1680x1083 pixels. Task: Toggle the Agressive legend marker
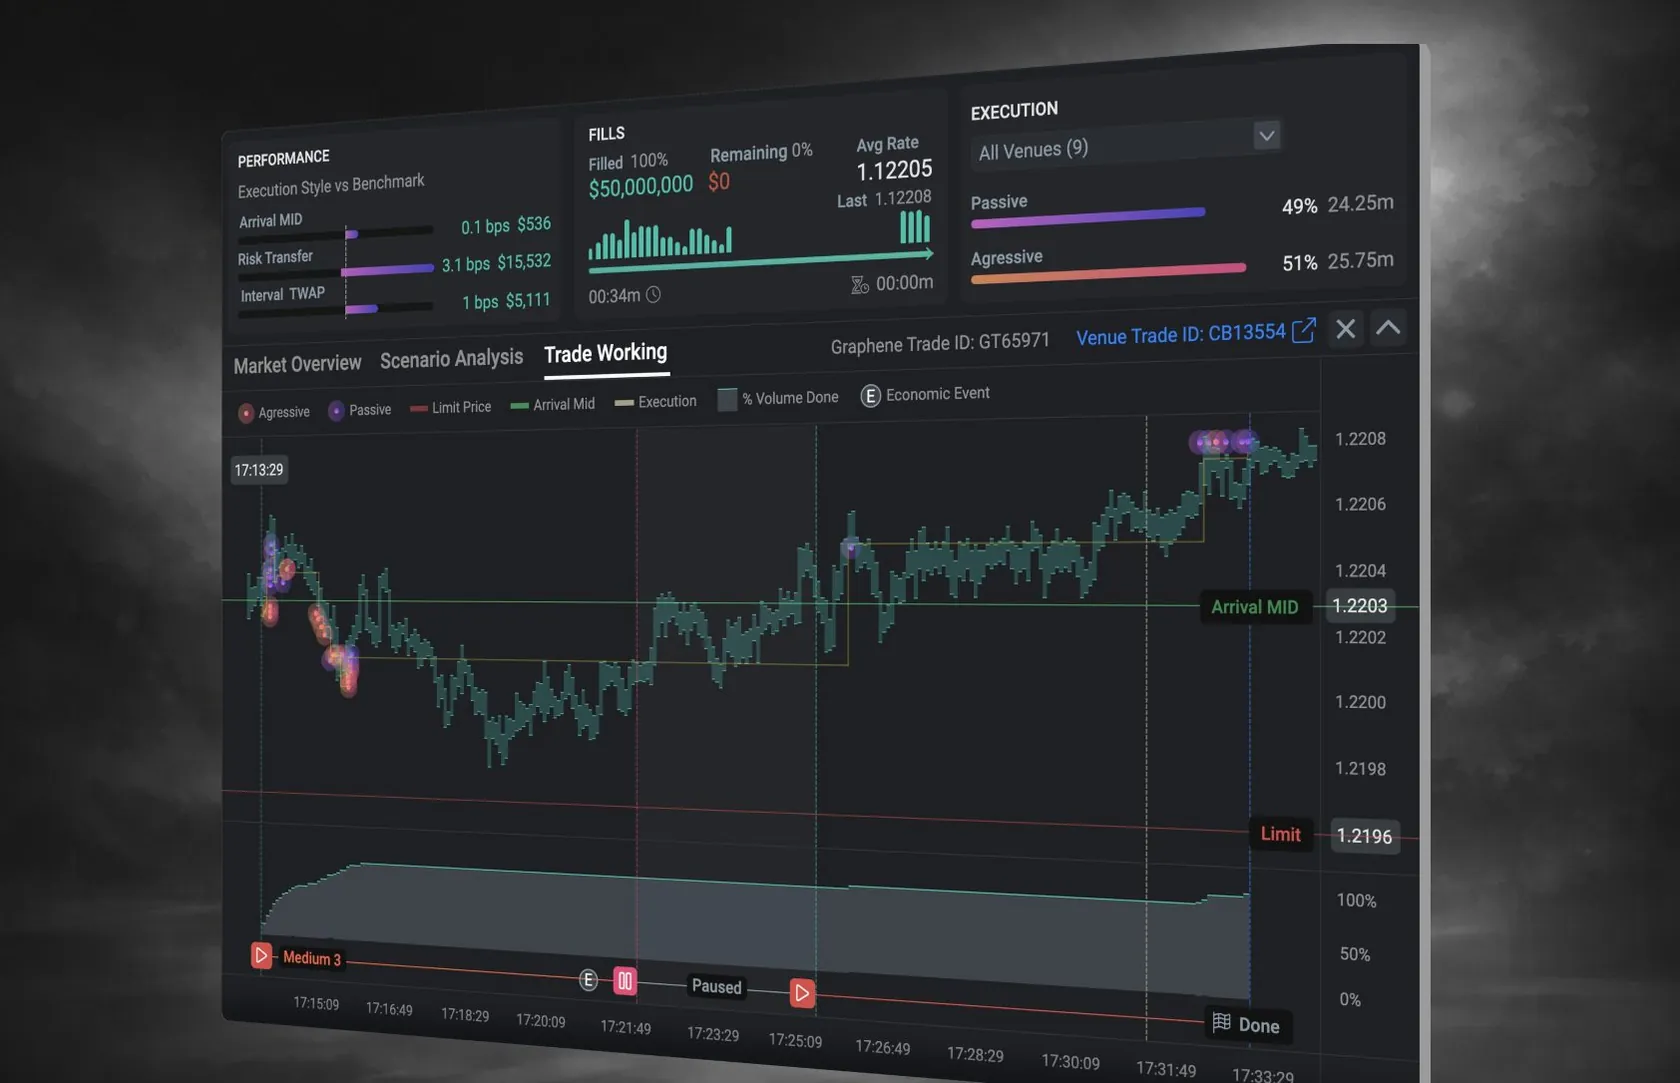[246, 413]
